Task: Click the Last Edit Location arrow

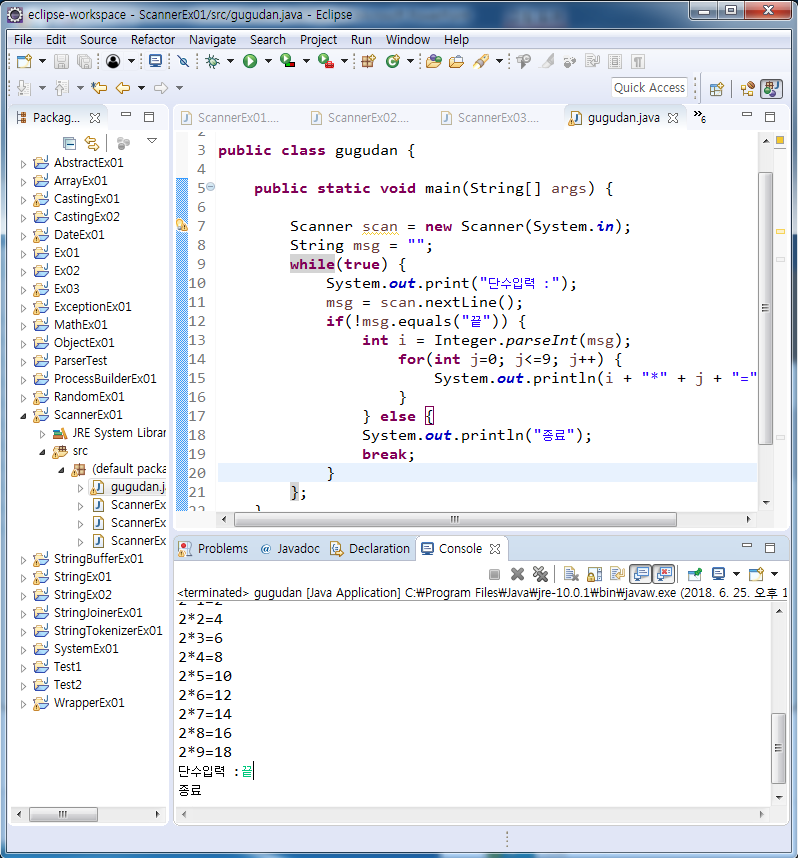Action: 99,88
